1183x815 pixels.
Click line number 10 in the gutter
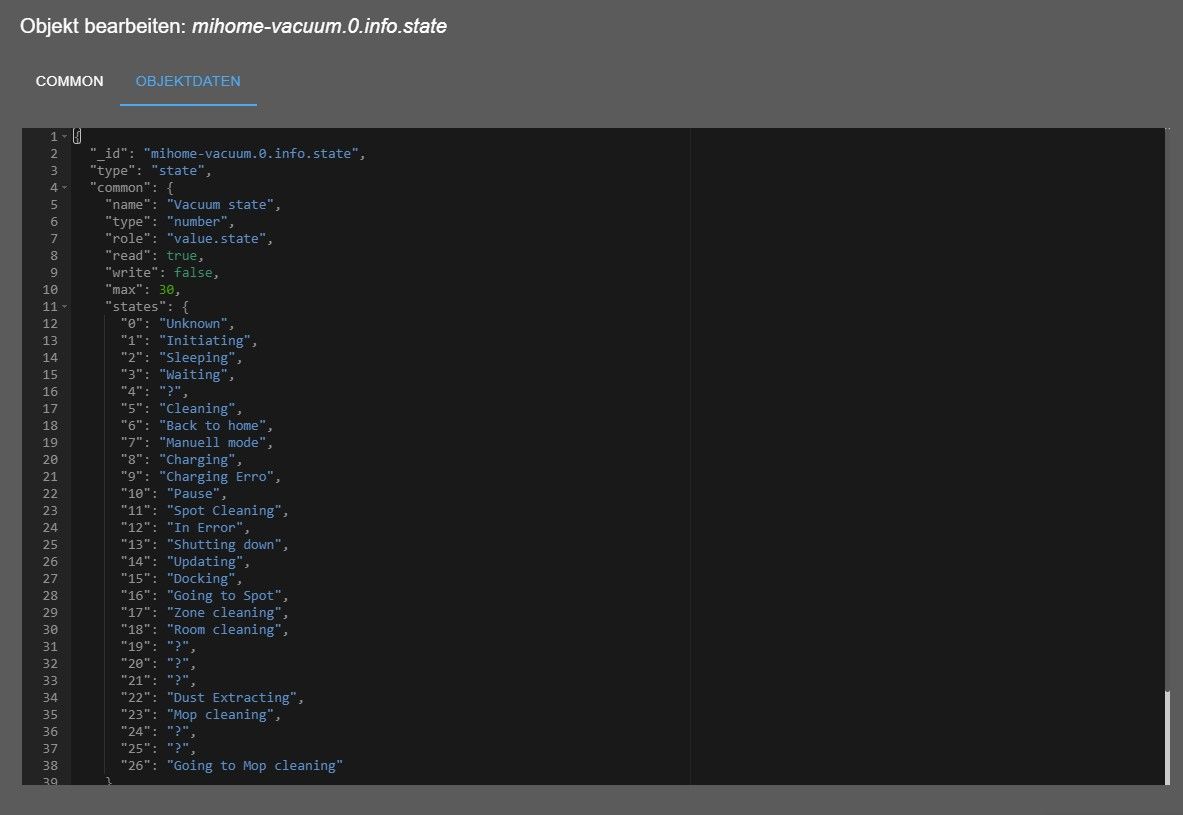pyautogui.click(x=49, y=289)
